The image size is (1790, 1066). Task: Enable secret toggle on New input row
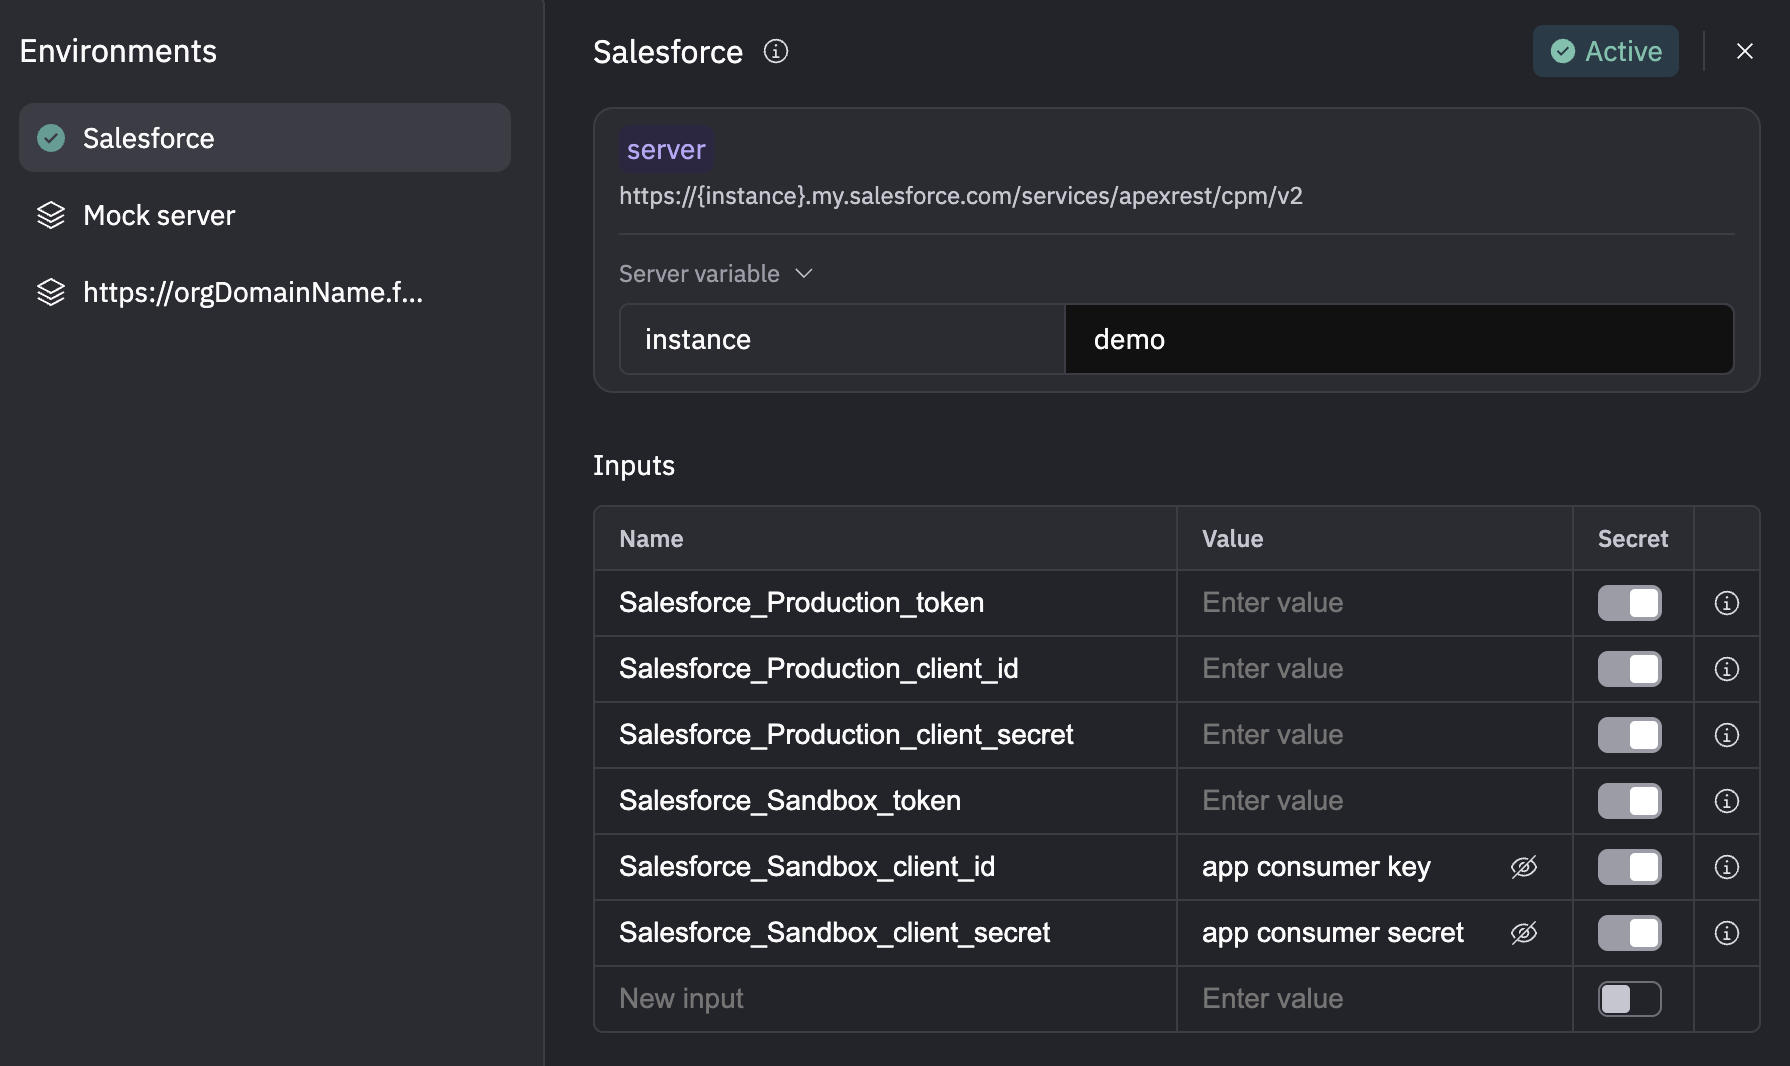point(1629,999)
